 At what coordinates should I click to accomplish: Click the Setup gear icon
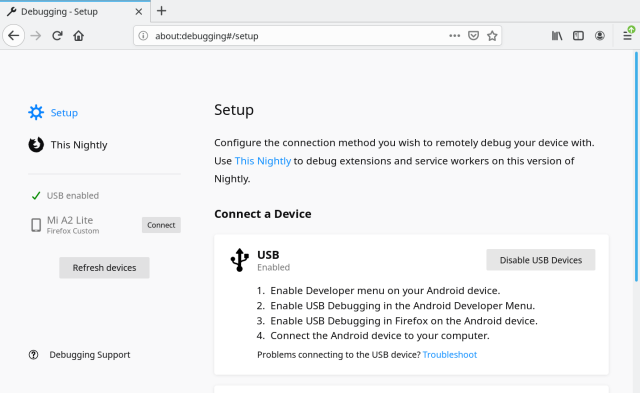click(x=36, y=112)
